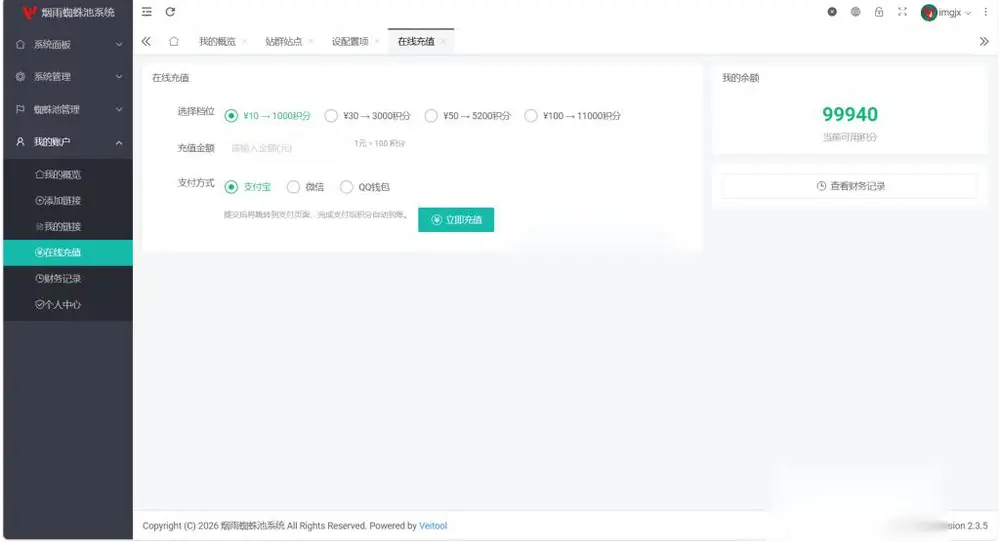This screenshot has height=542, width=1000.
Task: Open the globe language icon
Action: pyautogui.click(x=856, y=11)
